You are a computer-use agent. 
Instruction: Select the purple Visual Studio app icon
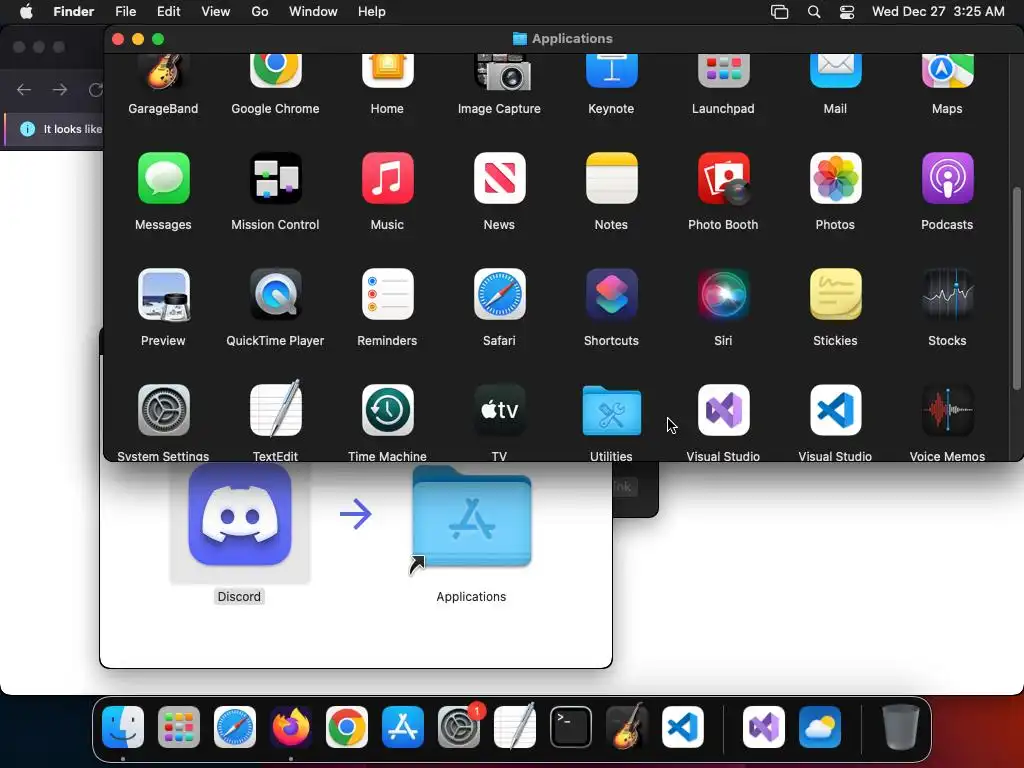pyautogui.click(x=723, y=410)
